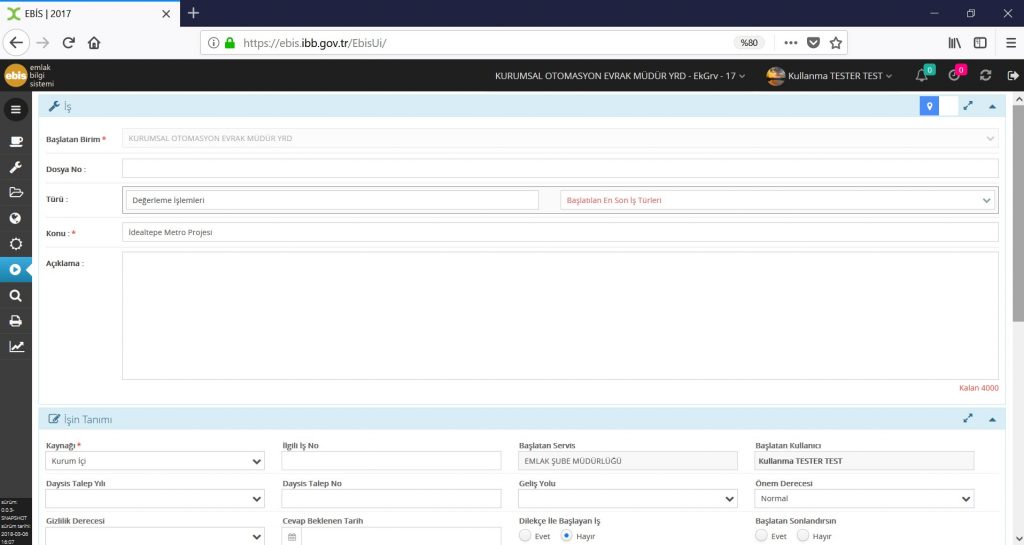The height and width of the screenshot is (545, 1024).
Task: Click the İlgili İş No input field
Action: [391, 461]
